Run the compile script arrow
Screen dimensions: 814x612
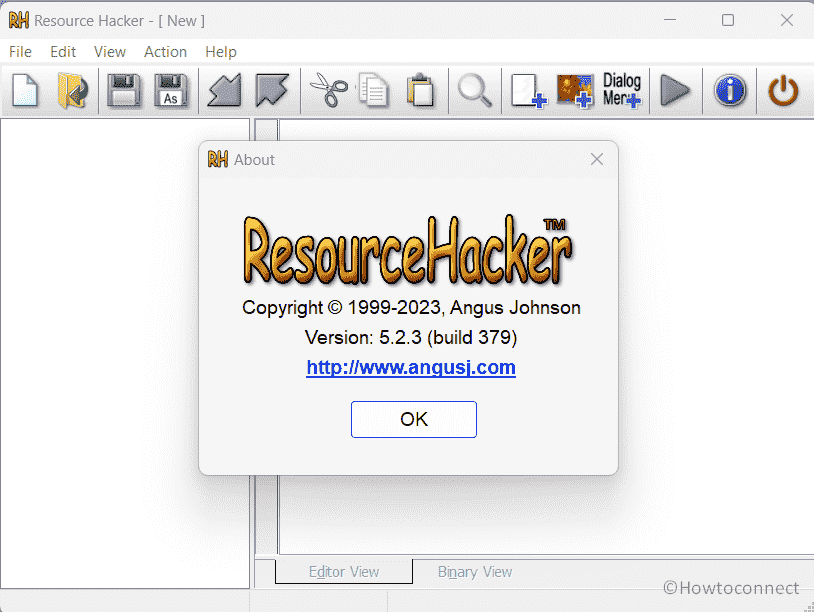[676, 91]
